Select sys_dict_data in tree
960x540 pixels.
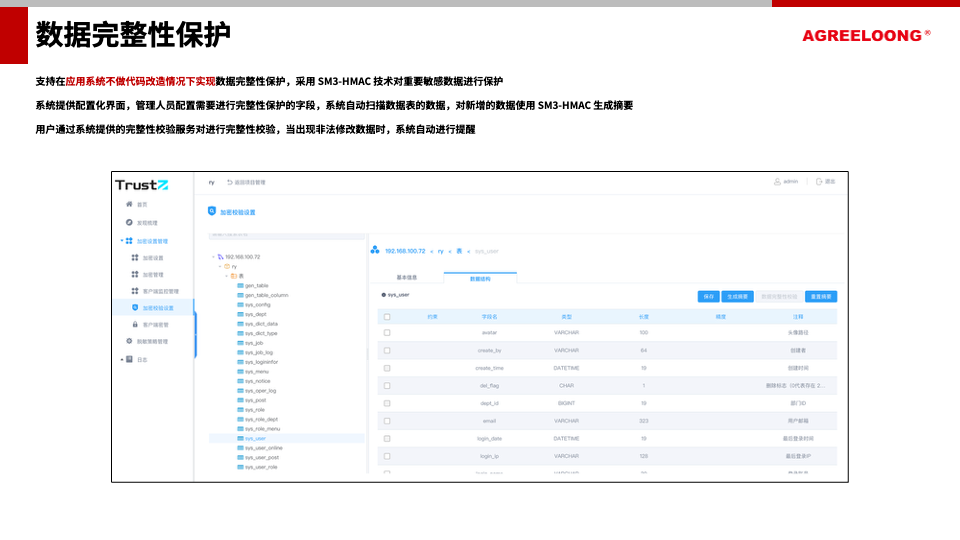[261, 324]
